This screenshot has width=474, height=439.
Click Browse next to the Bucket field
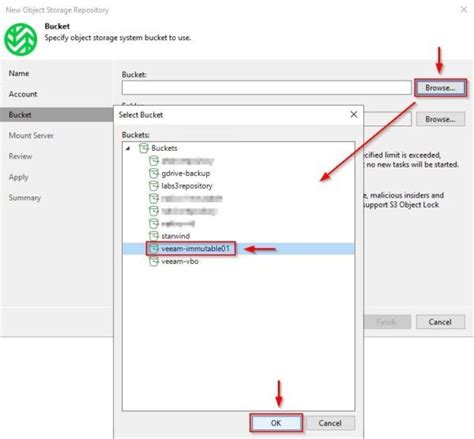pyautogui.click(x=440, y=88)
